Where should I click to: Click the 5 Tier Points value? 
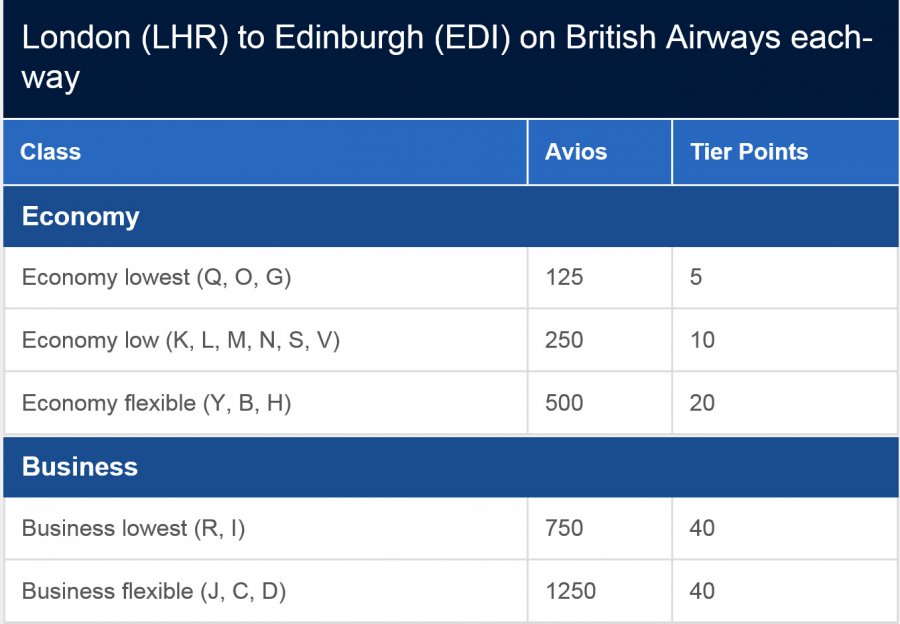click(x=696, y=278)
